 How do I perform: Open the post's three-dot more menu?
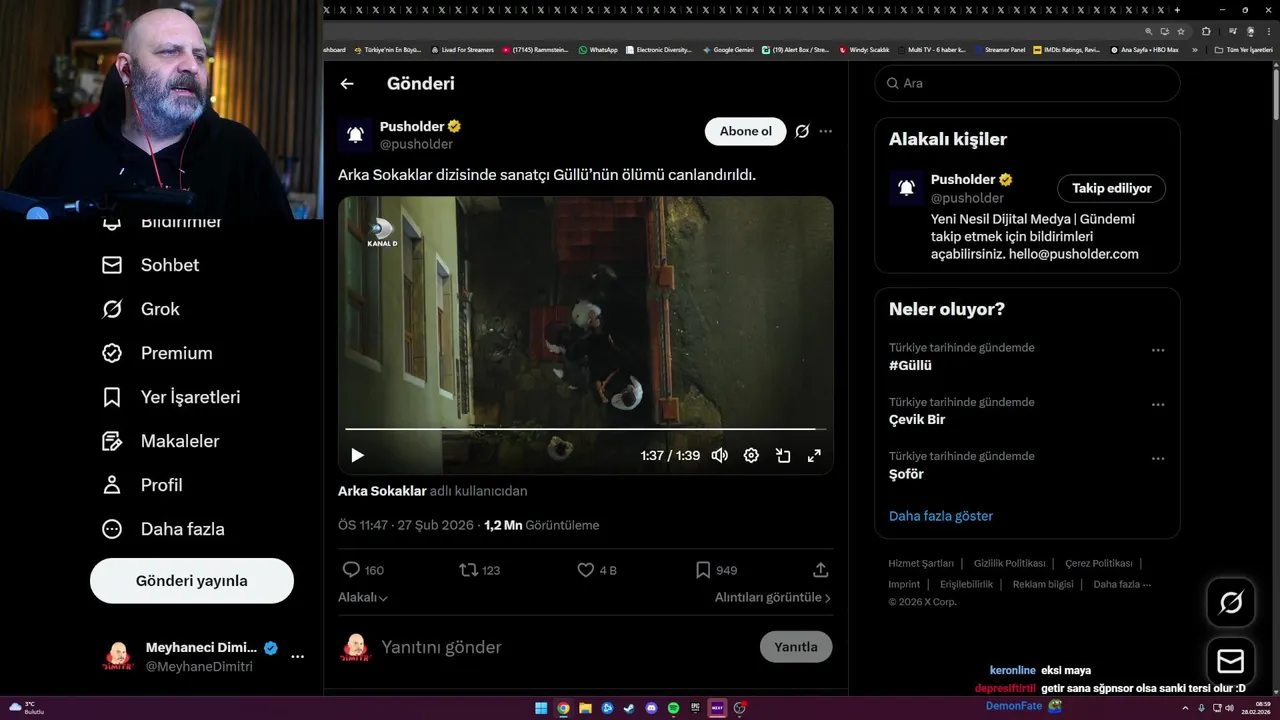[825, 131]
